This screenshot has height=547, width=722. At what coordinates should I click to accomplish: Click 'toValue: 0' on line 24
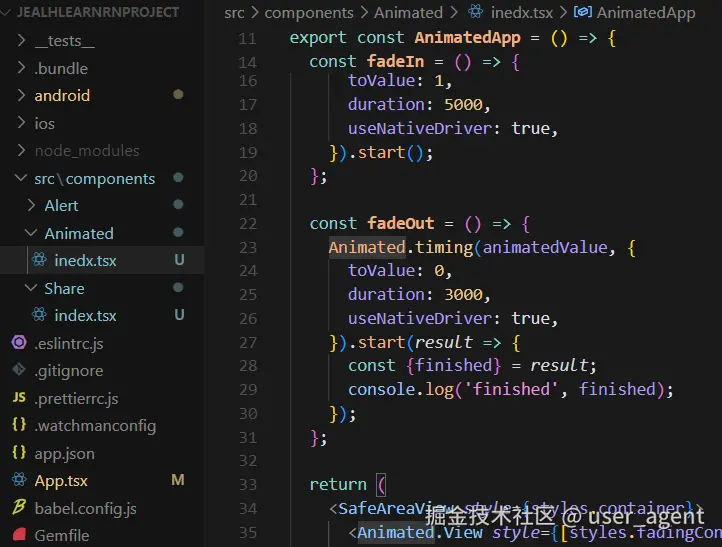pyautogui.click(x=400, y=271)
